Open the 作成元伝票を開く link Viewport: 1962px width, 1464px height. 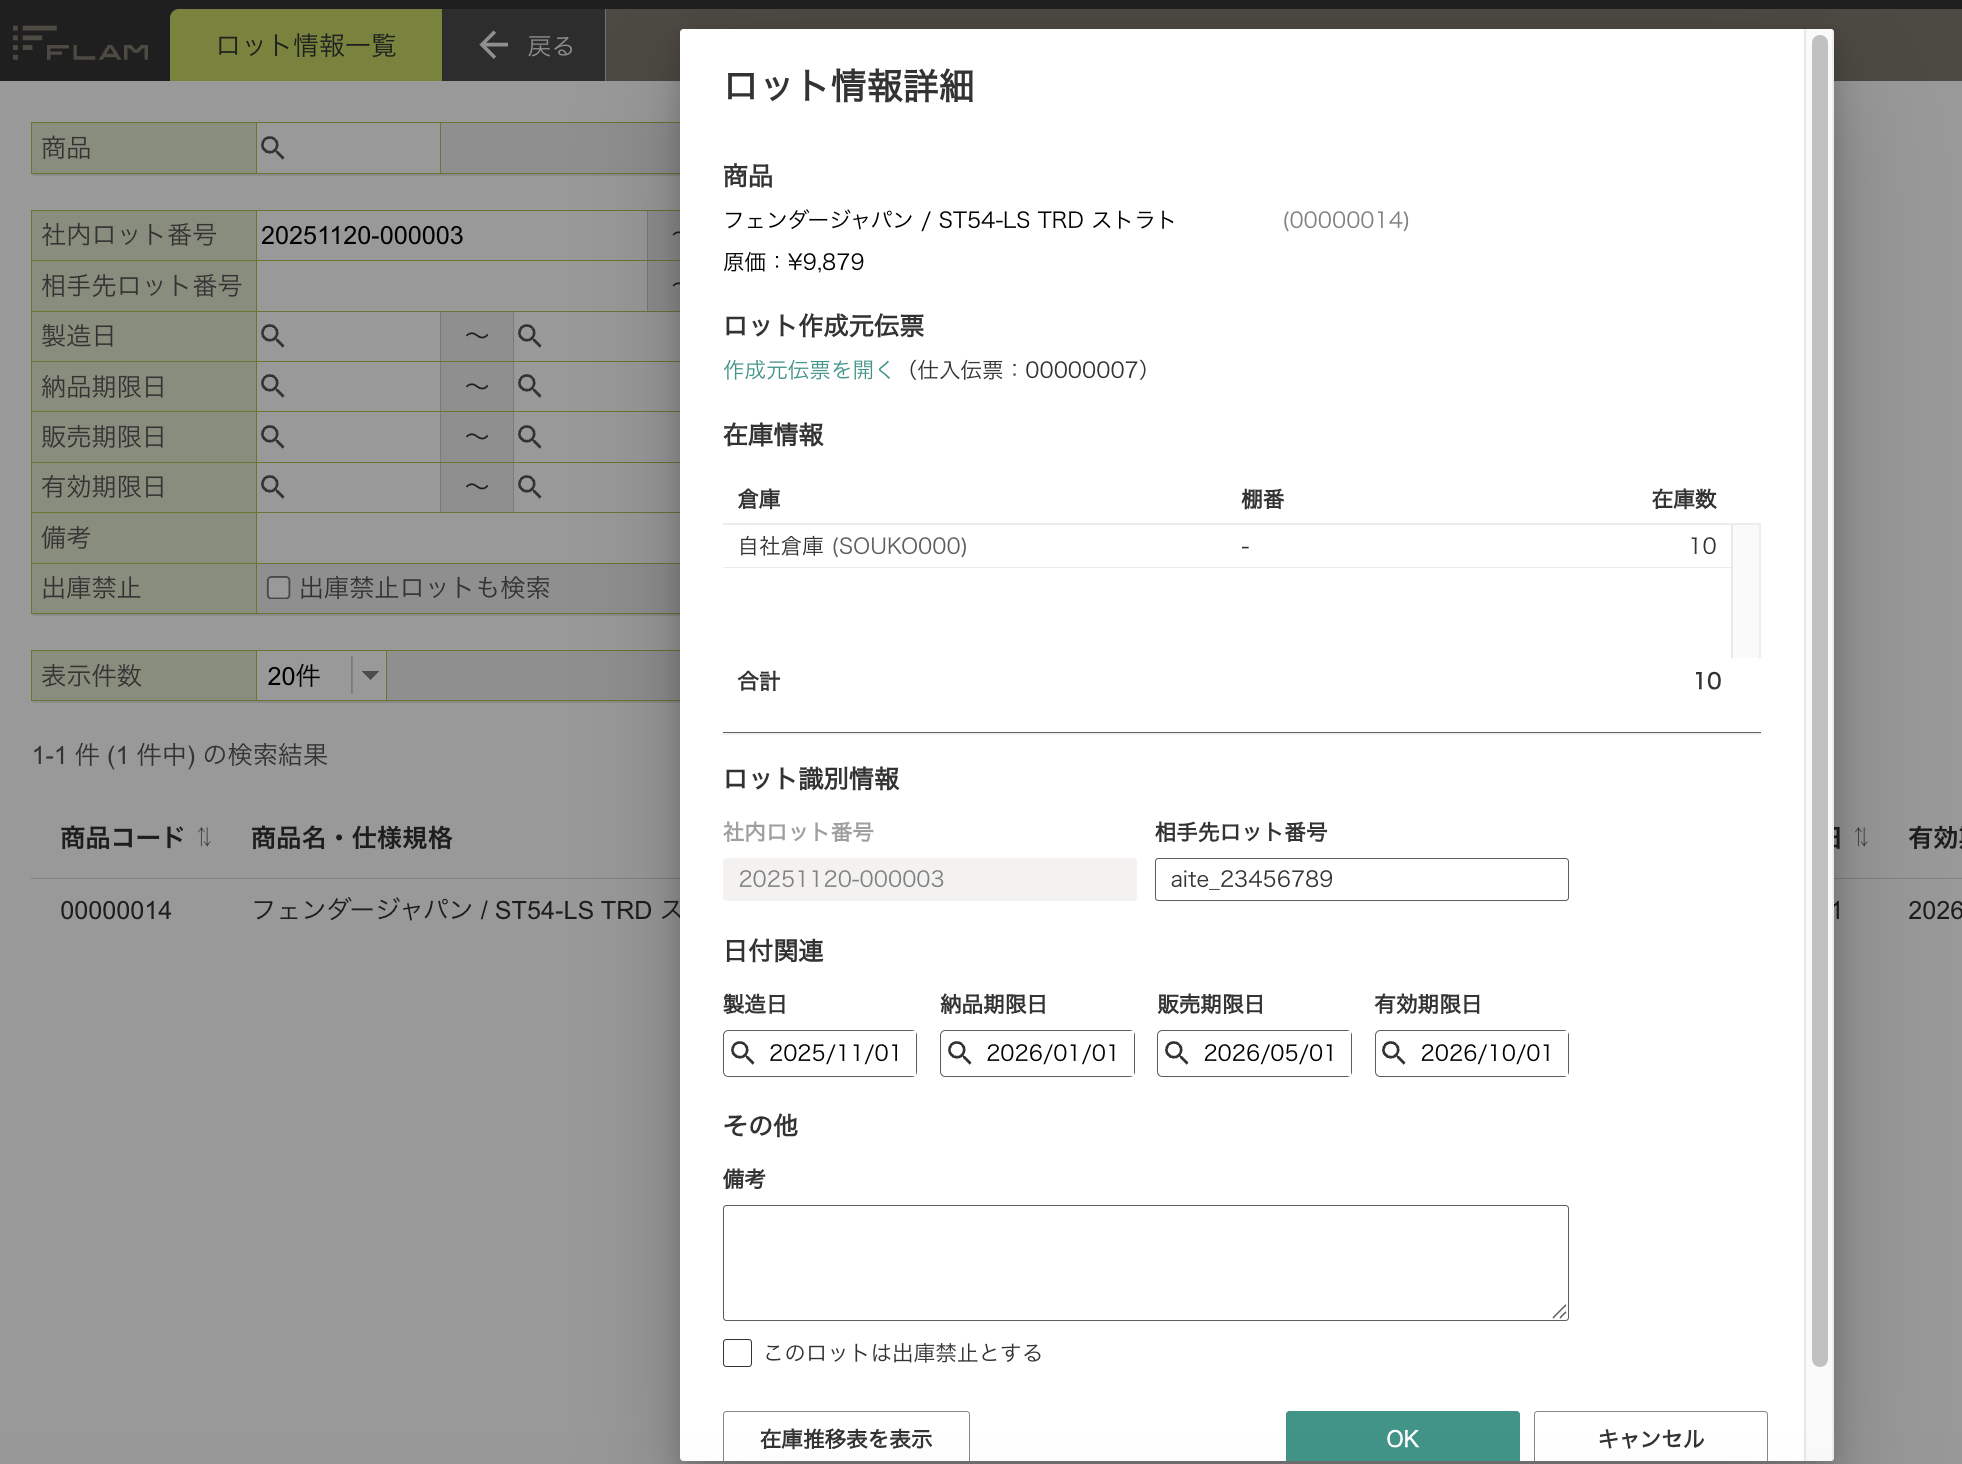click(x=808, y=370)
